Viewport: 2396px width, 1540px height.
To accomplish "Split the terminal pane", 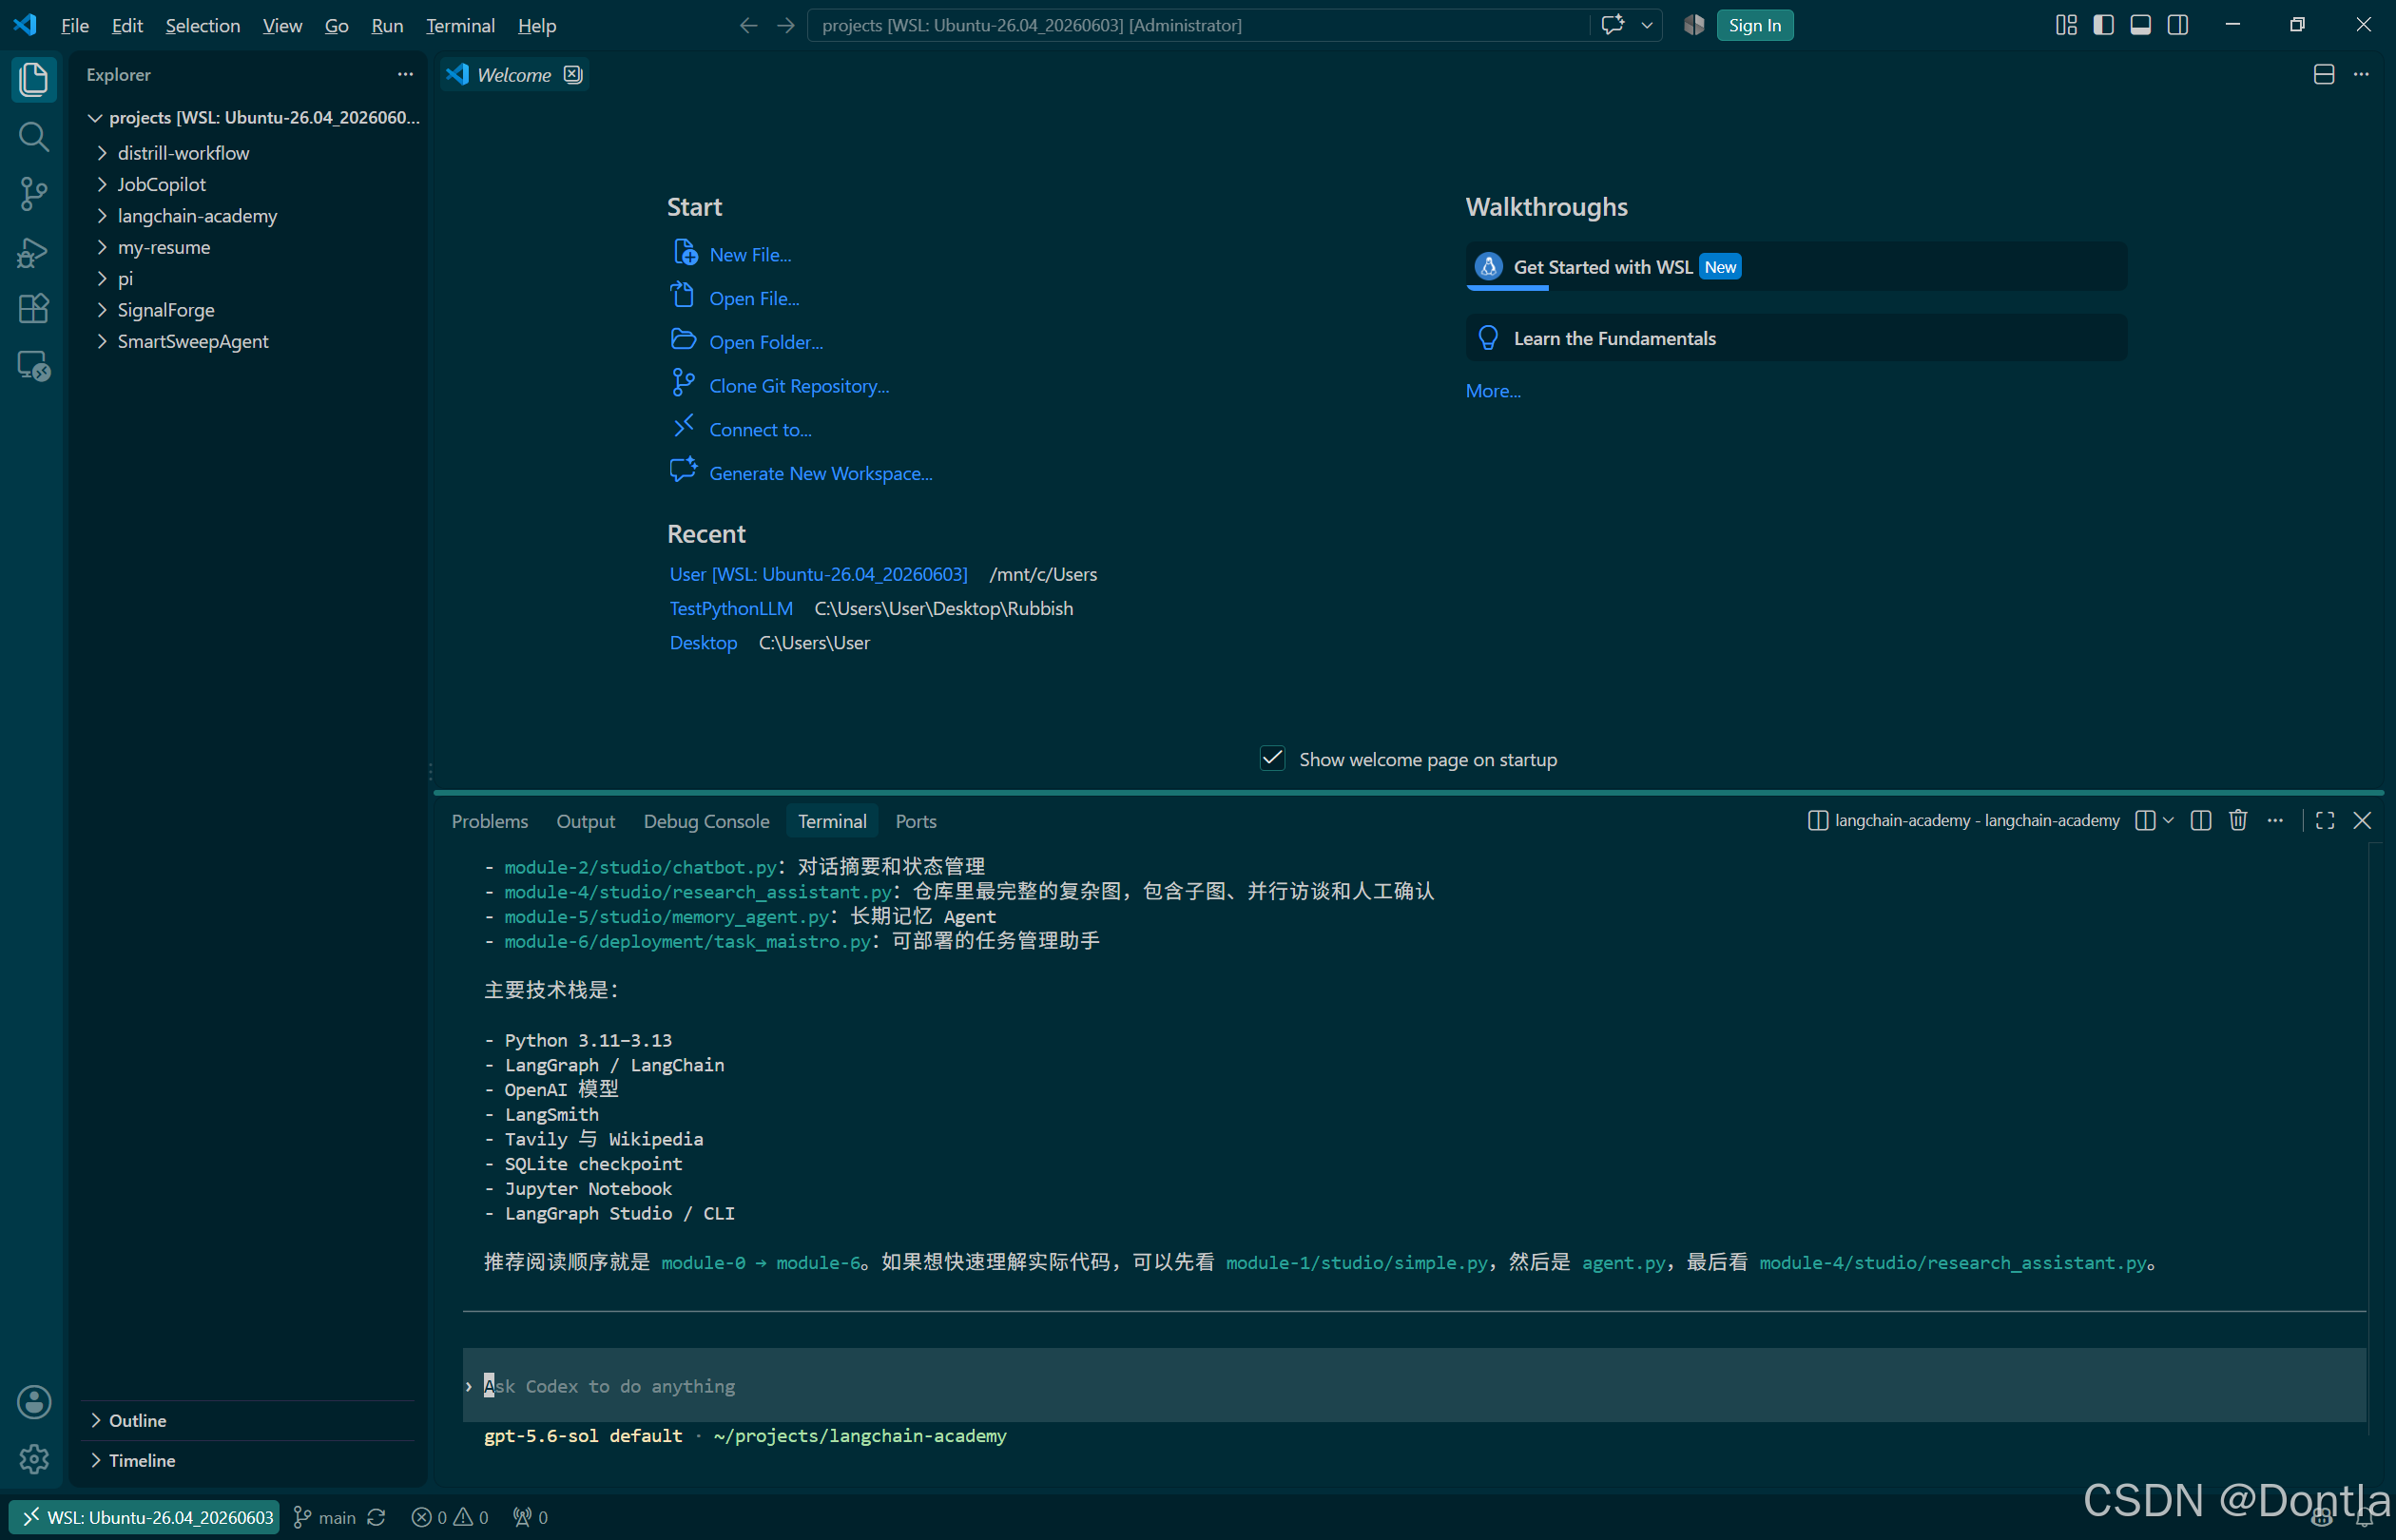I will pyautogui.click(x=2200, y=820).
